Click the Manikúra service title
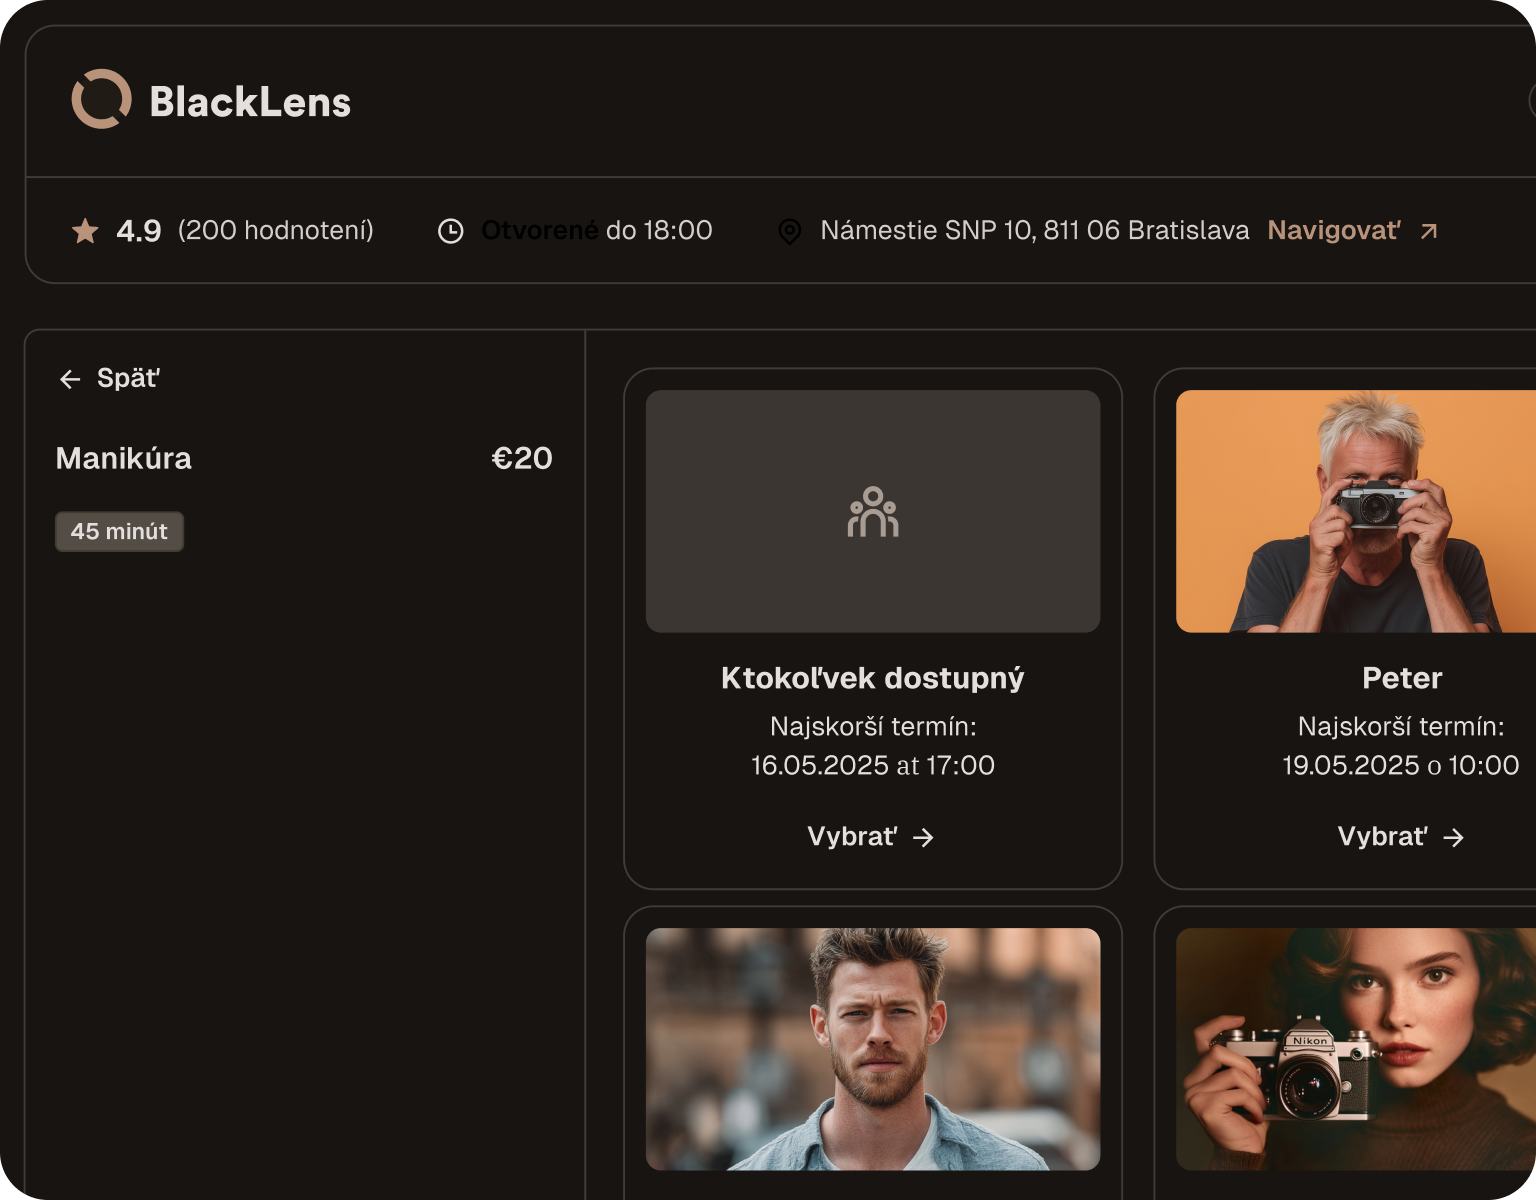Viewport: 1536px width, 1200px height. pos(124,458)
